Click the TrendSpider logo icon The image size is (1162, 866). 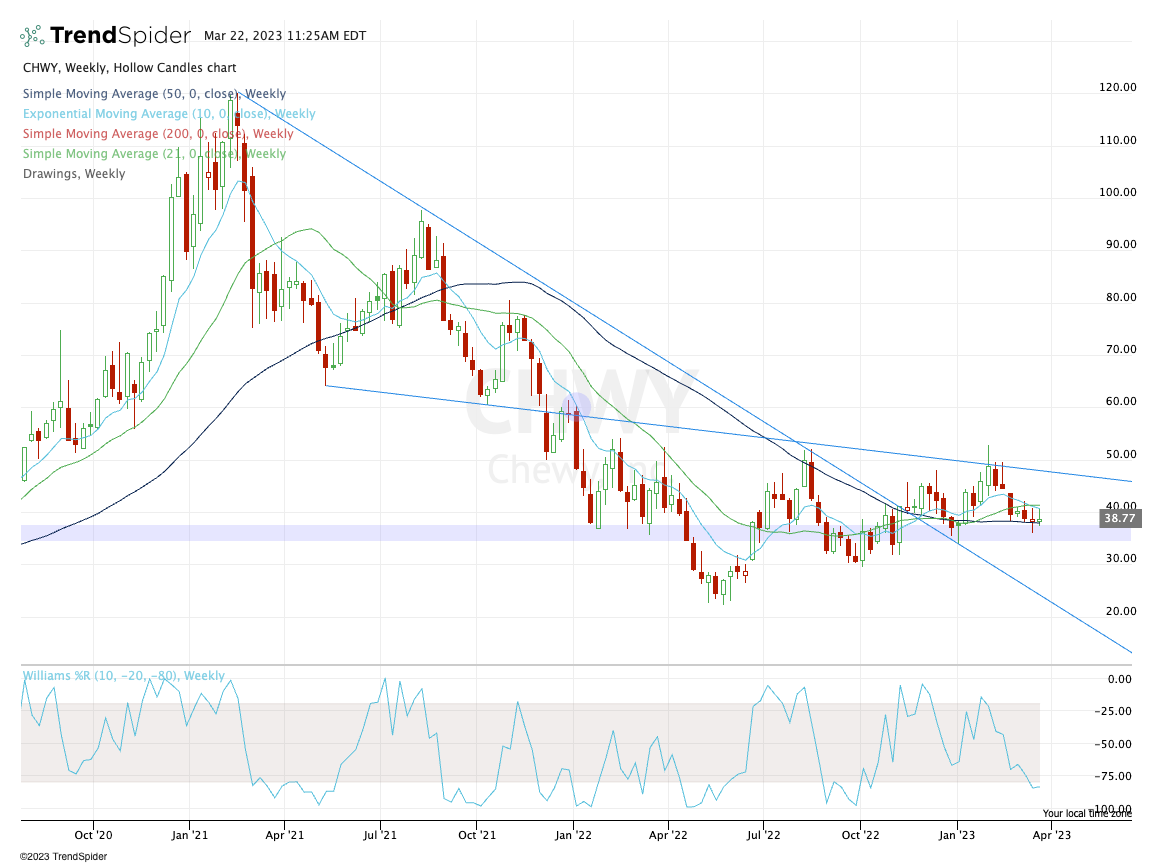tap(33, 36)
